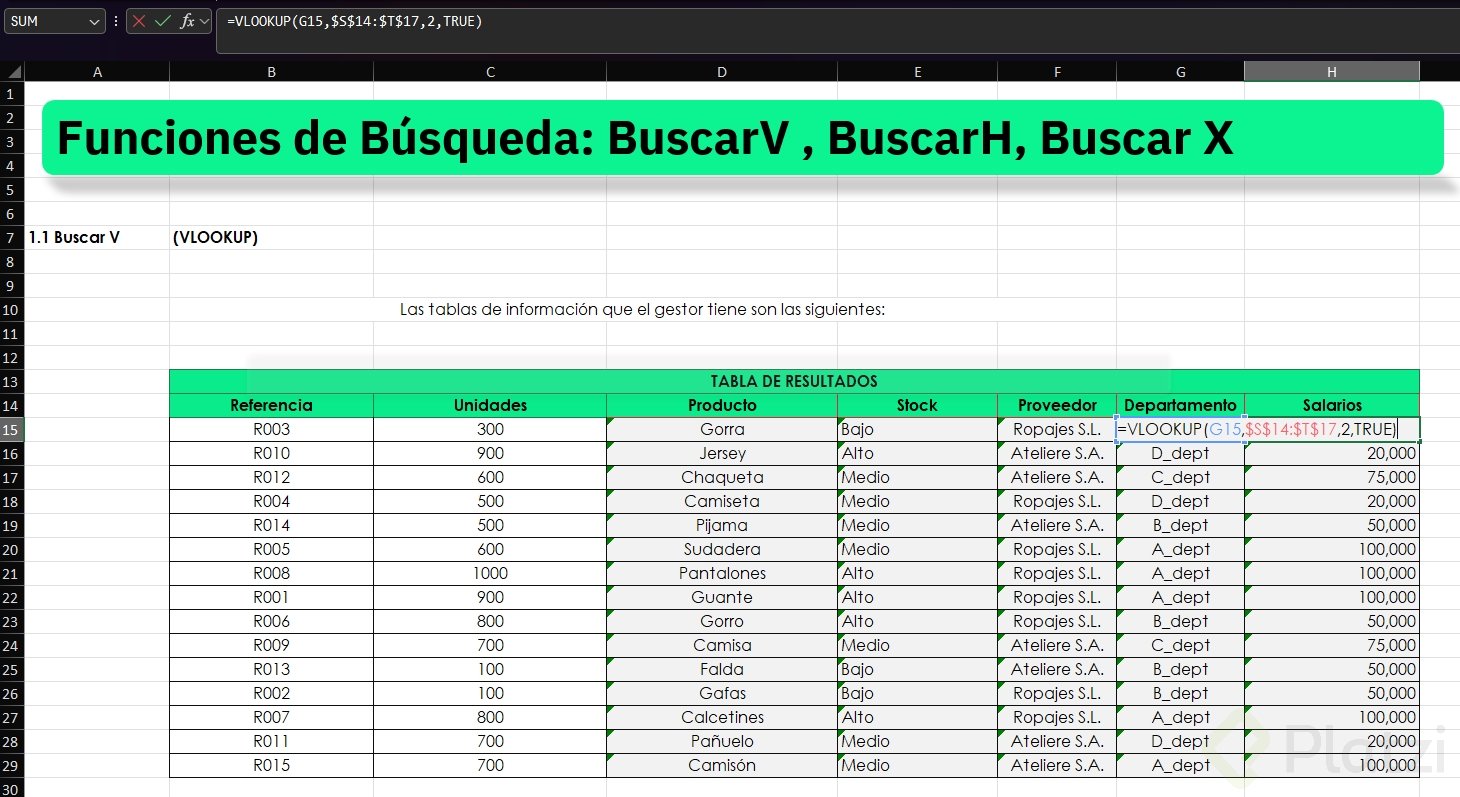Confirm the formula with the checkmark icon
This screenshot has height=797, width=1460.
163,21
